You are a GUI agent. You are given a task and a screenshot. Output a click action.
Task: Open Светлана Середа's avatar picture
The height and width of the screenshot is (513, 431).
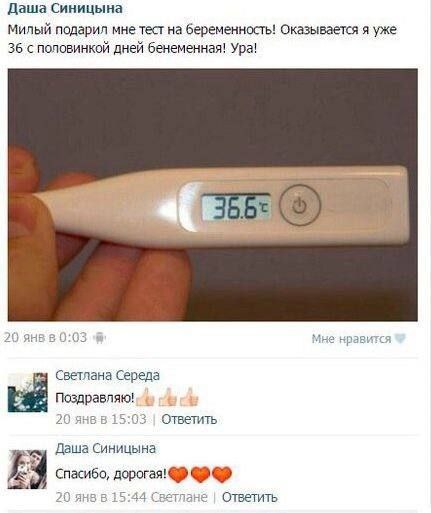(x=28, y=393)
